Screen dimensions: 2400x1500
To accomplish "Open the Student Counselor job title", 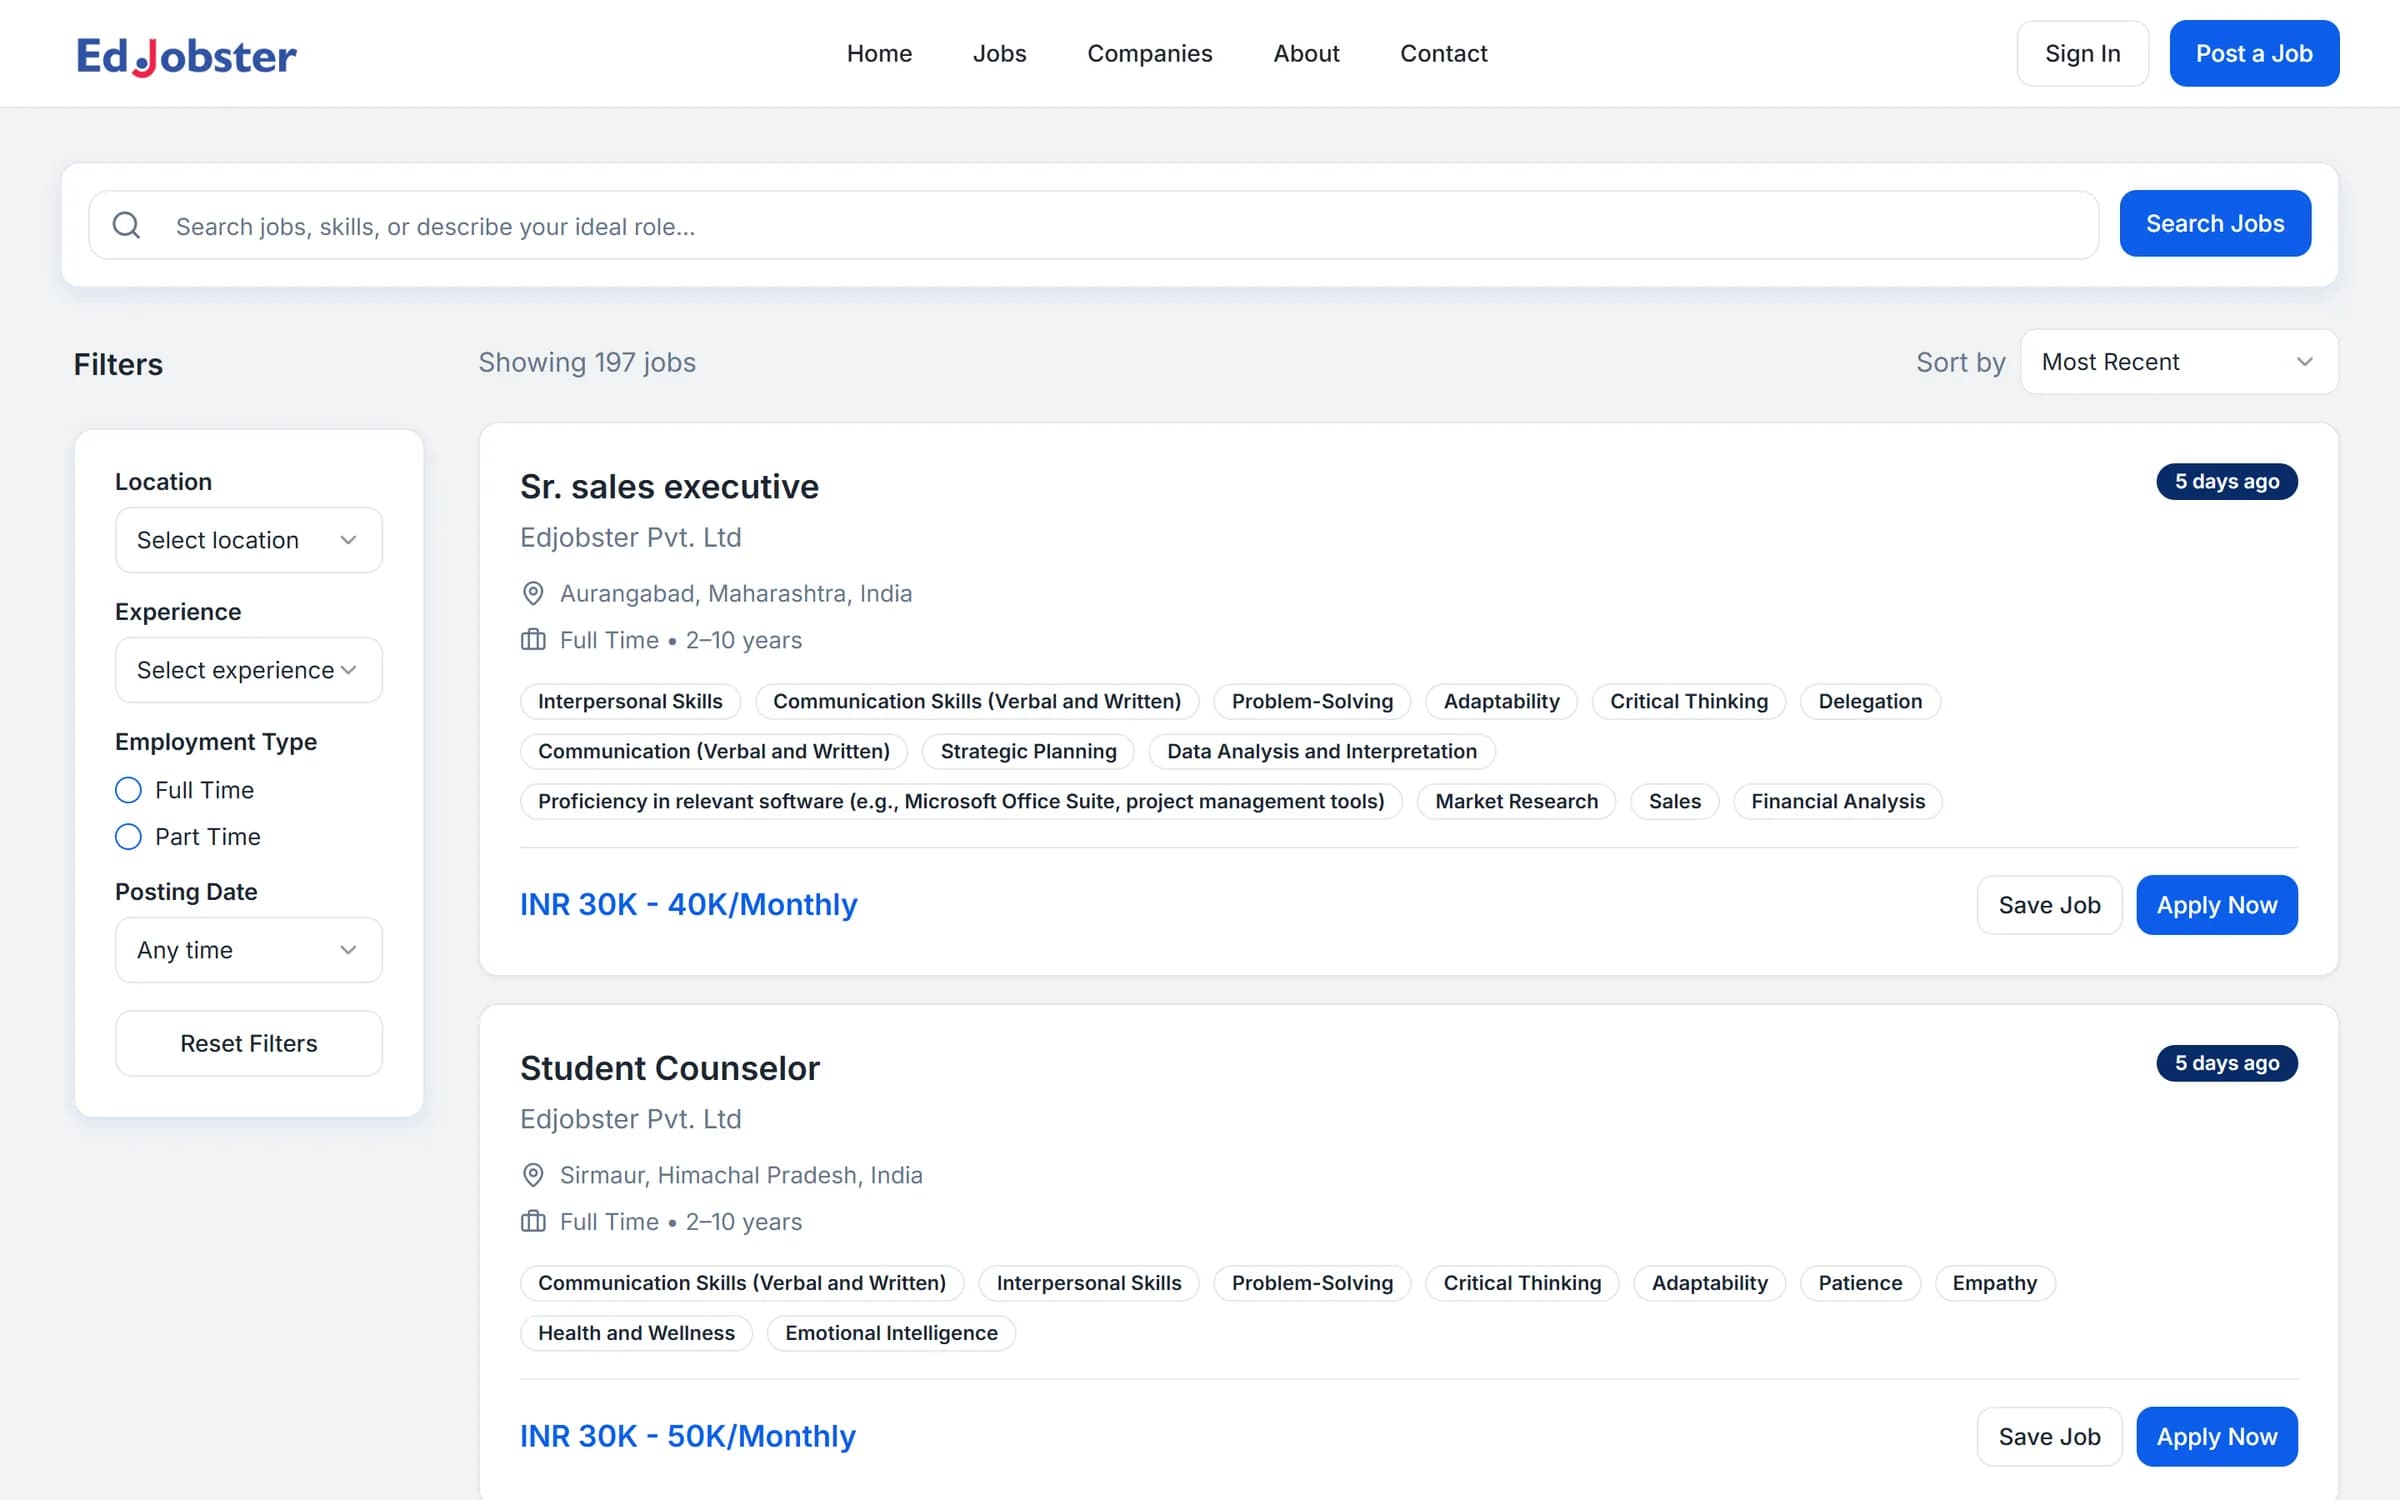I will click(x=670, y=1068).
